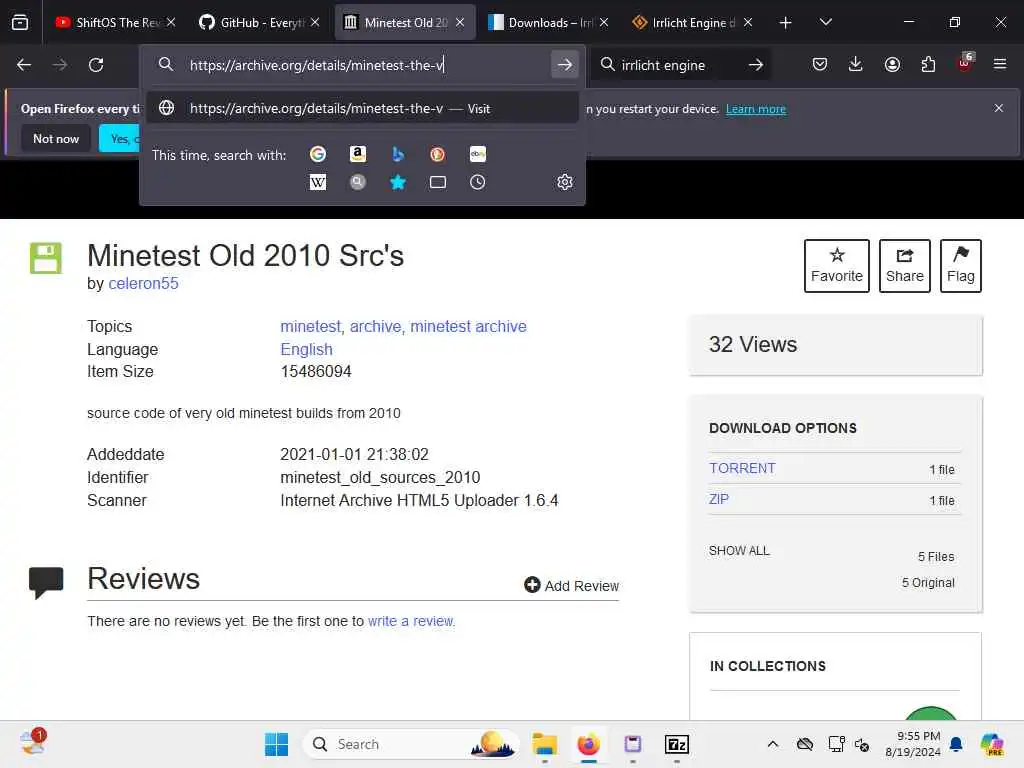Image resolution: width=1024 pixels, height=768 pixels.
Task: Reload the current page
Action: [x=96, y=65]
